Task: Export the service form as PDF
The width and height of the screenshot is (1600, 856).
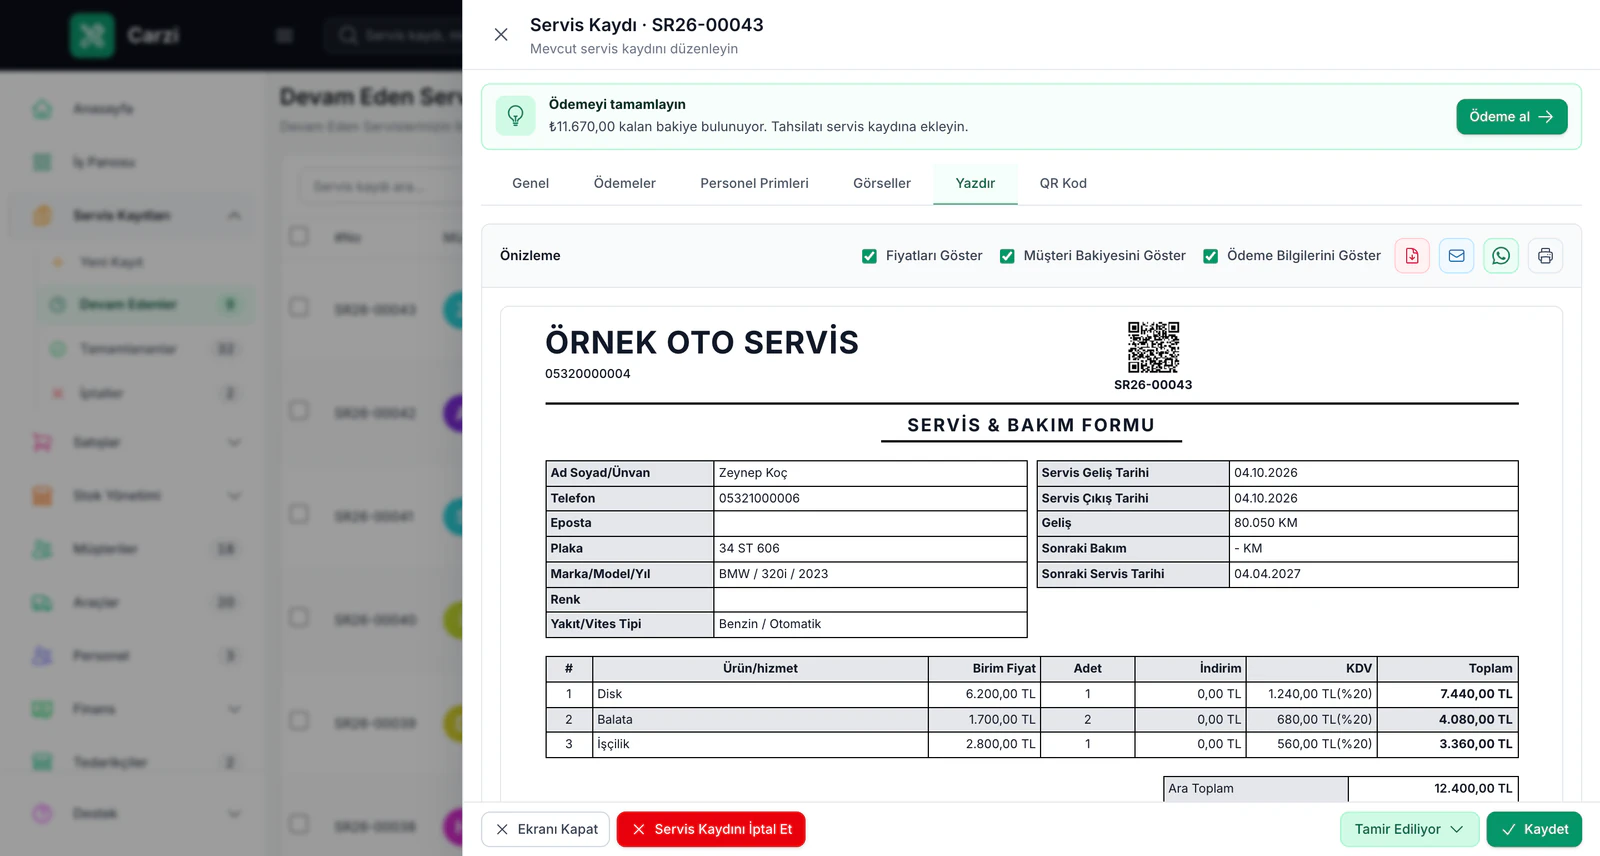Action: [1412, 256]
